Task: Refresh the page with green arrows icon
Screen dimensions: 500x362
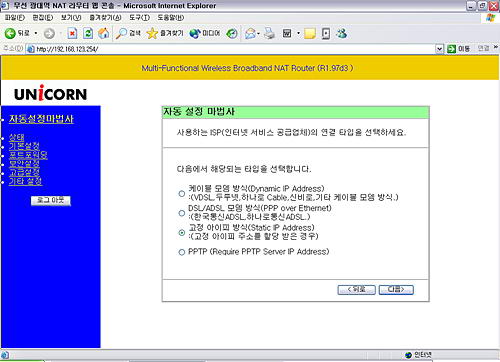Action: (x=88, y=33)
